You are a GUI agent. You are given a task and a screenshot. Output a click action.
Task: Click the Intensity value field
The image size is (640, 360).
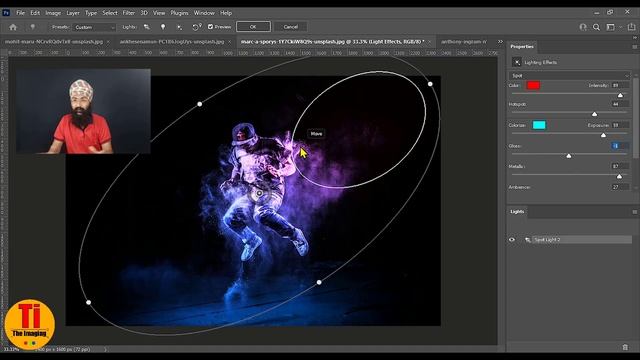pos(619,85)
